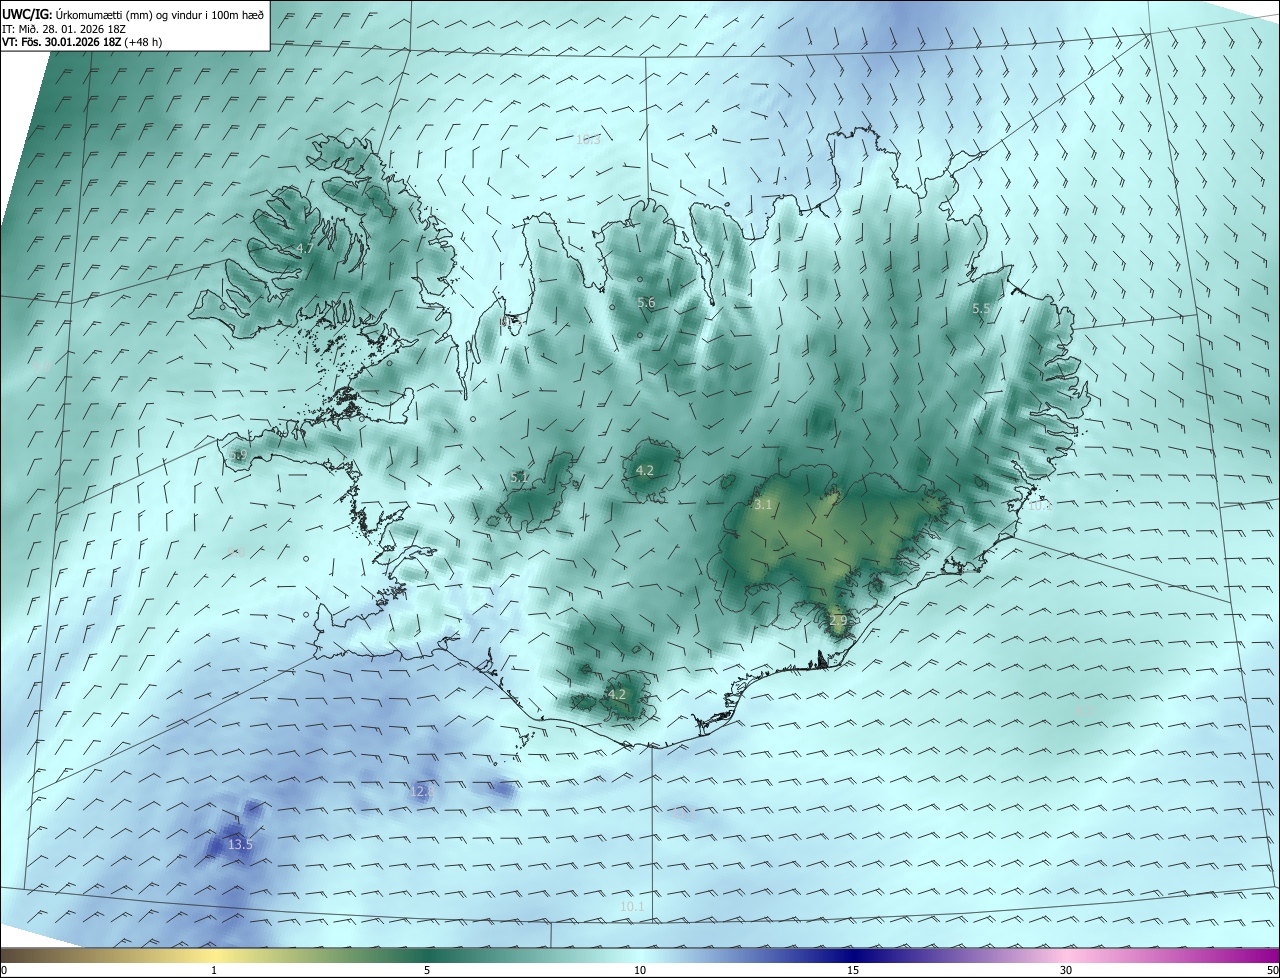This screenshot has width=1280, height=978.
Task: Click the 4.7 value over the Westfjords
Action: point(305,248)
